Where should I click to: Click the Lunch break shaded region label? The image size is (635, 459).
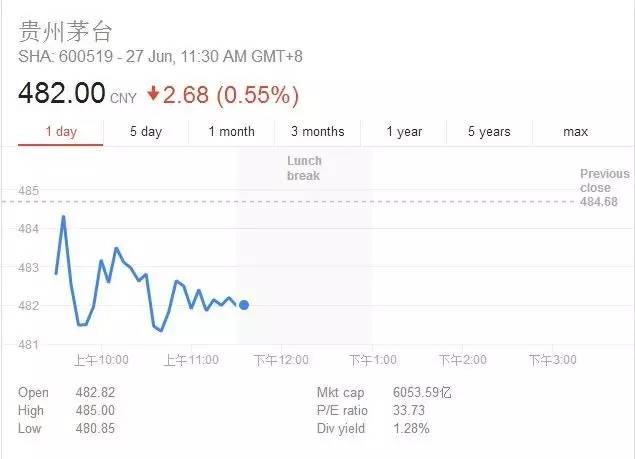(304, 168)
